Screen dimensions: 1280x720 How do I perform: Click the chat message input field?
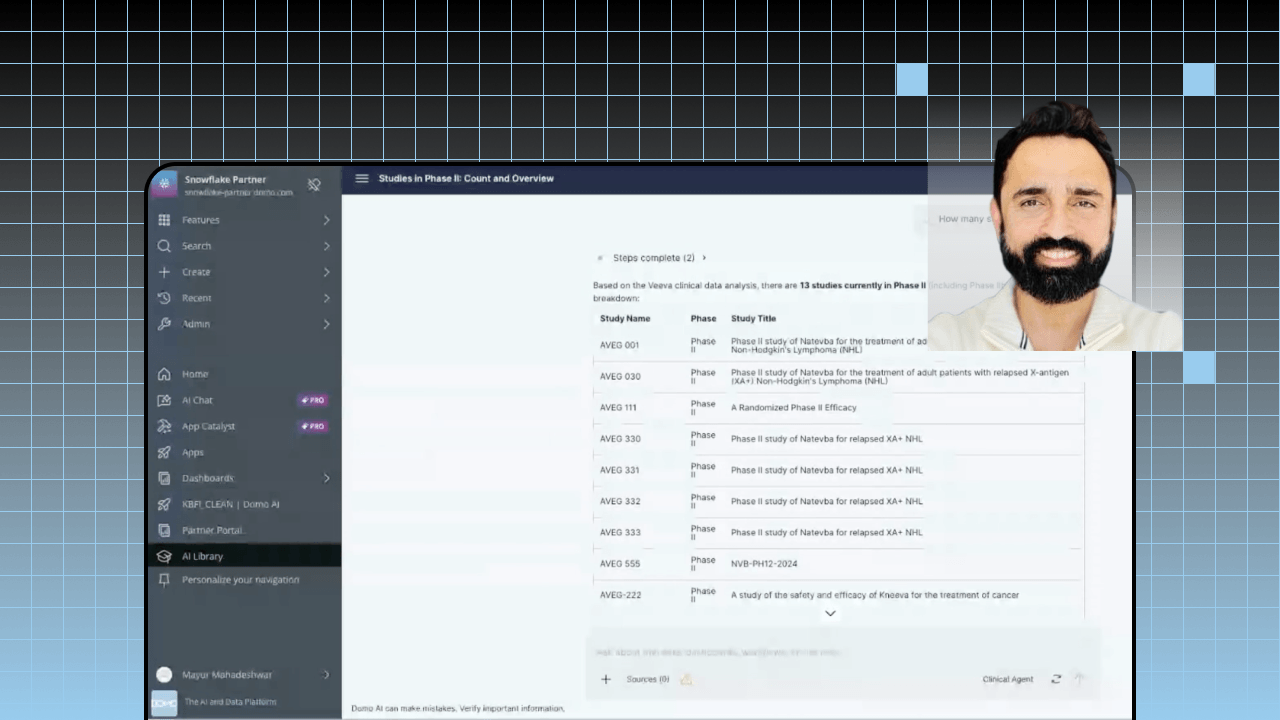[x=843, y=652]
